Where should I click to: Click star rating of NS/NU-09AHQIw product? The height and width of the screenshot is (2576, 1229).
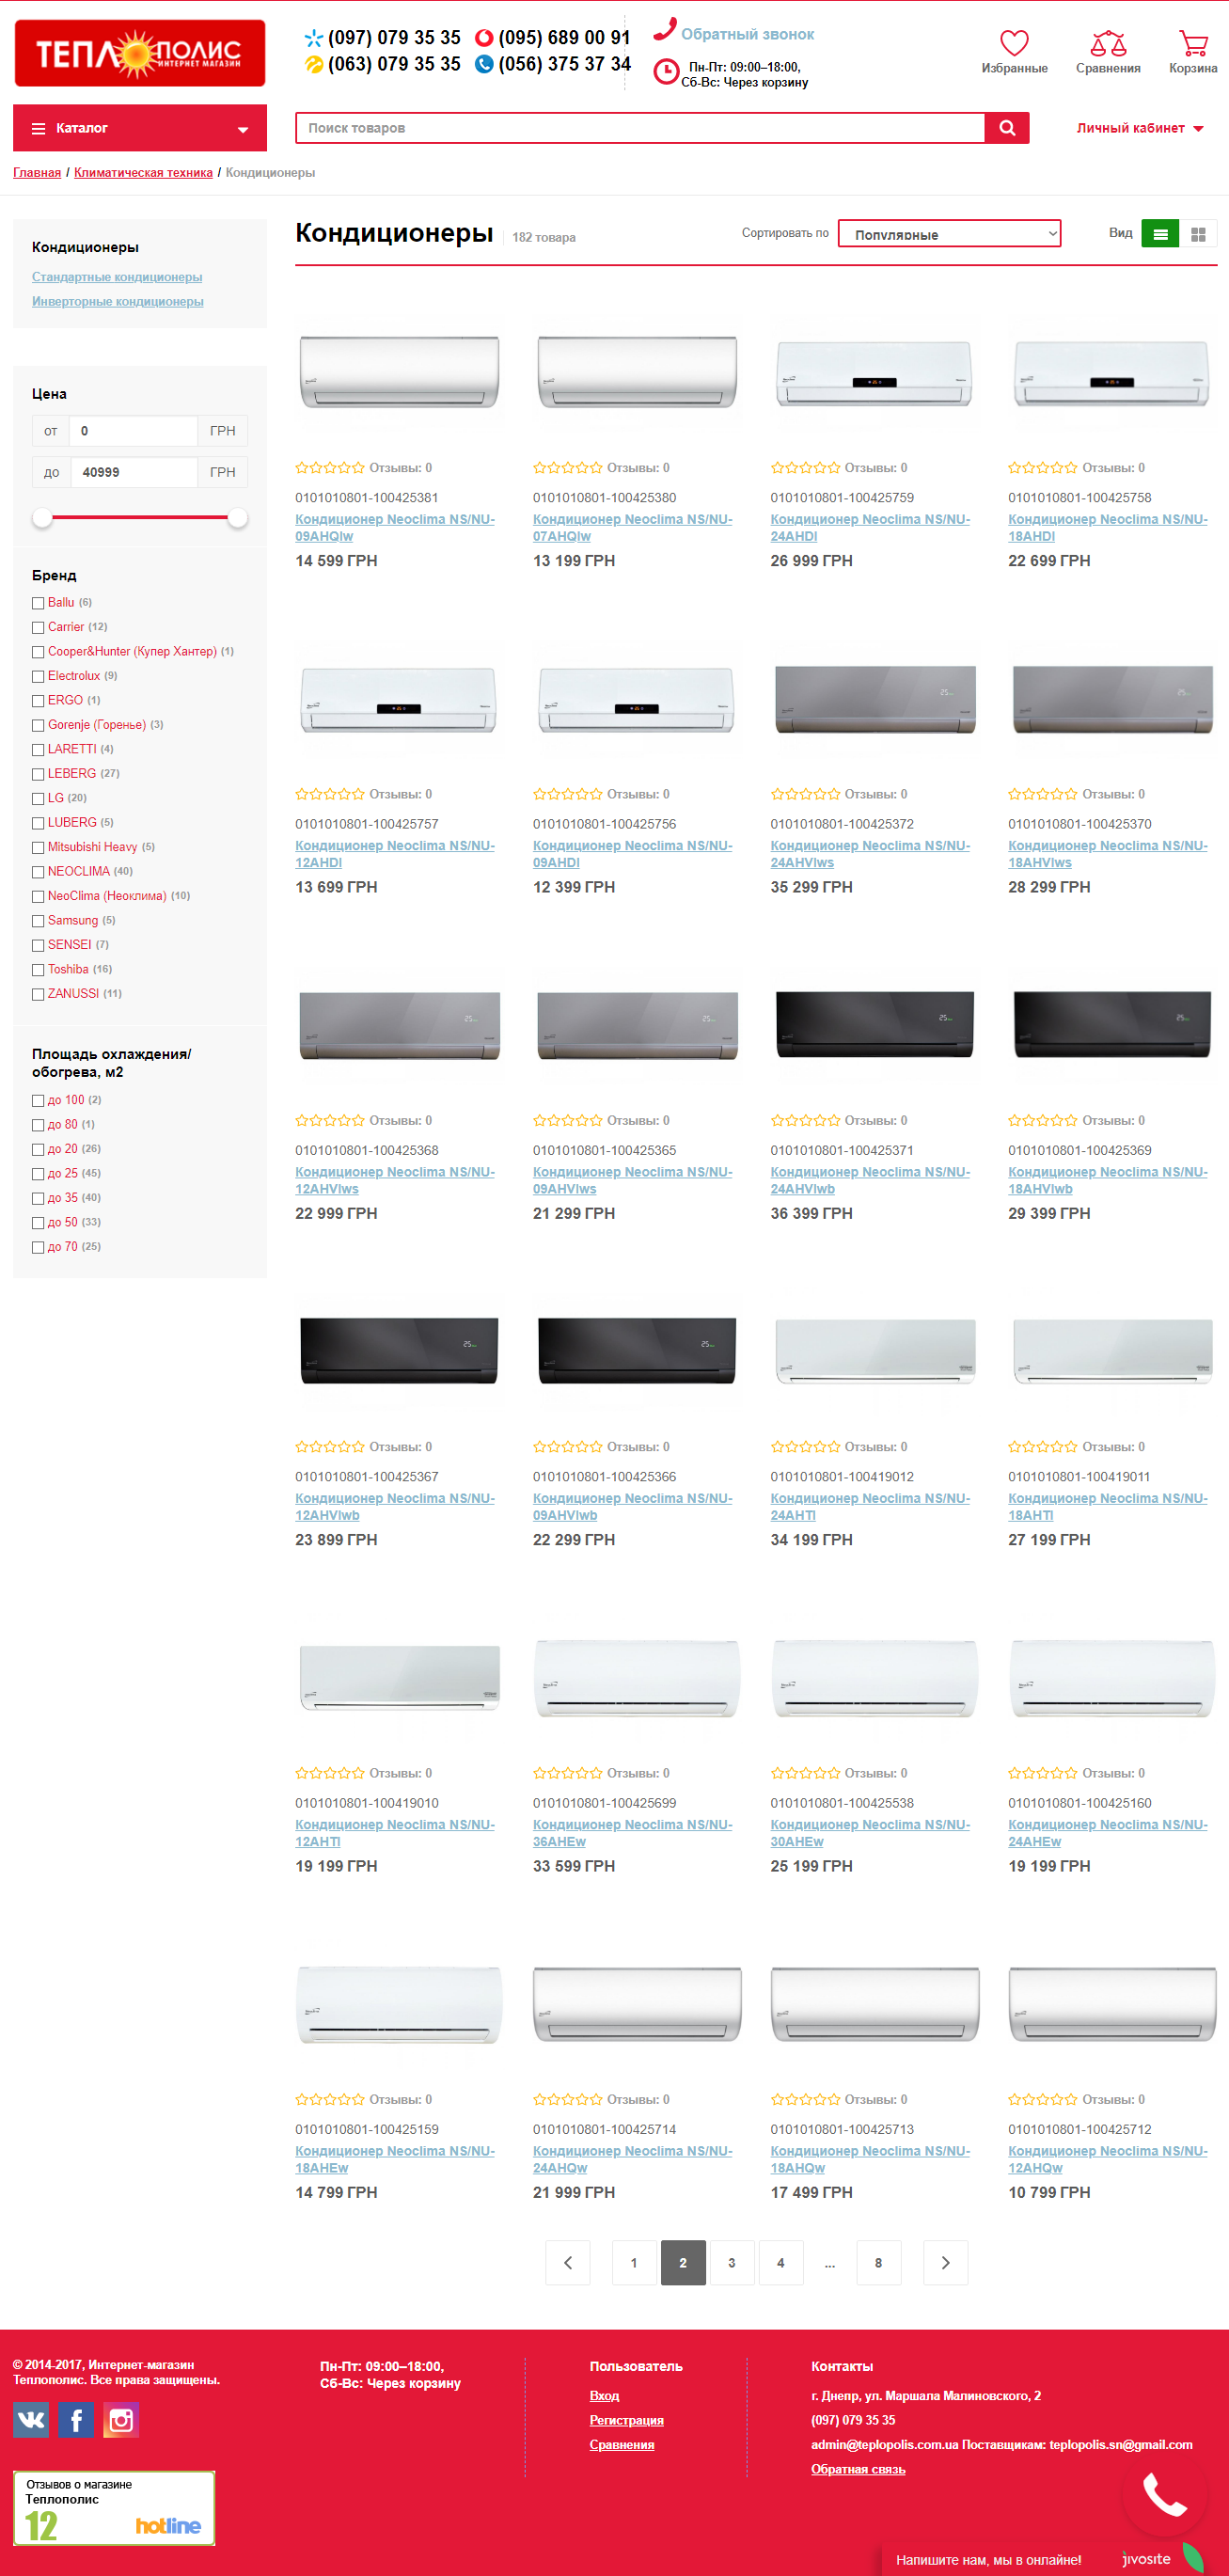coord(330,468)
